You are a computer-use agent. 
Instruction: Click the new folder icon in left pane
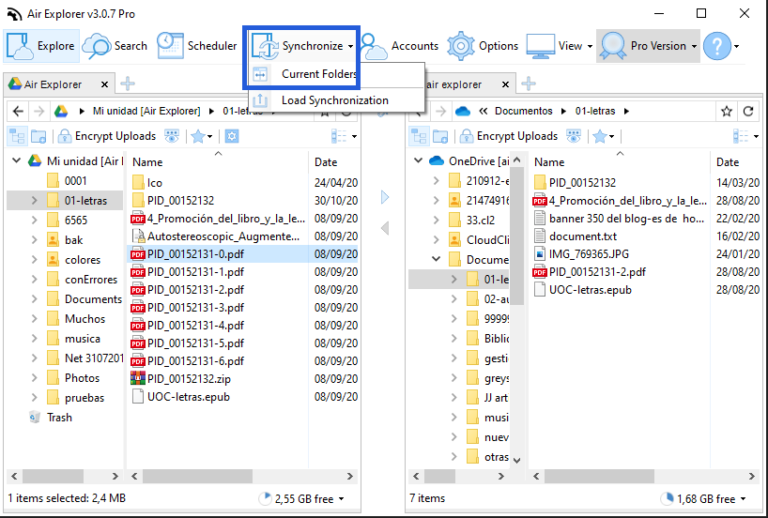point(39,136)
